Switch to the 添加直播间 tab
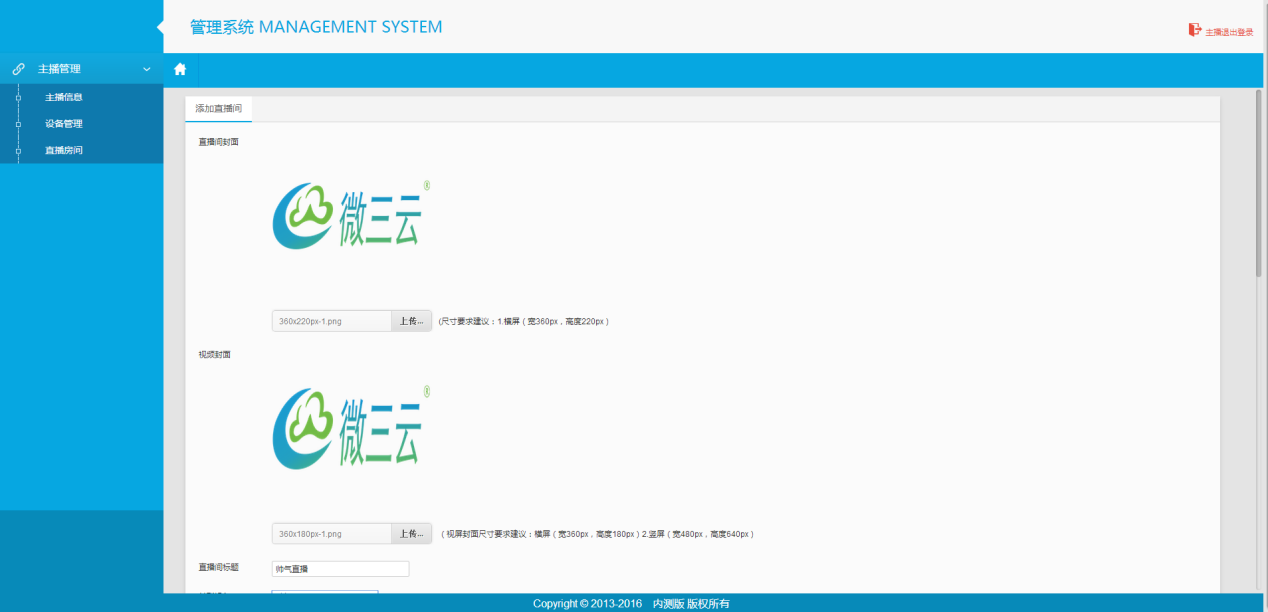 click(218, 108)
